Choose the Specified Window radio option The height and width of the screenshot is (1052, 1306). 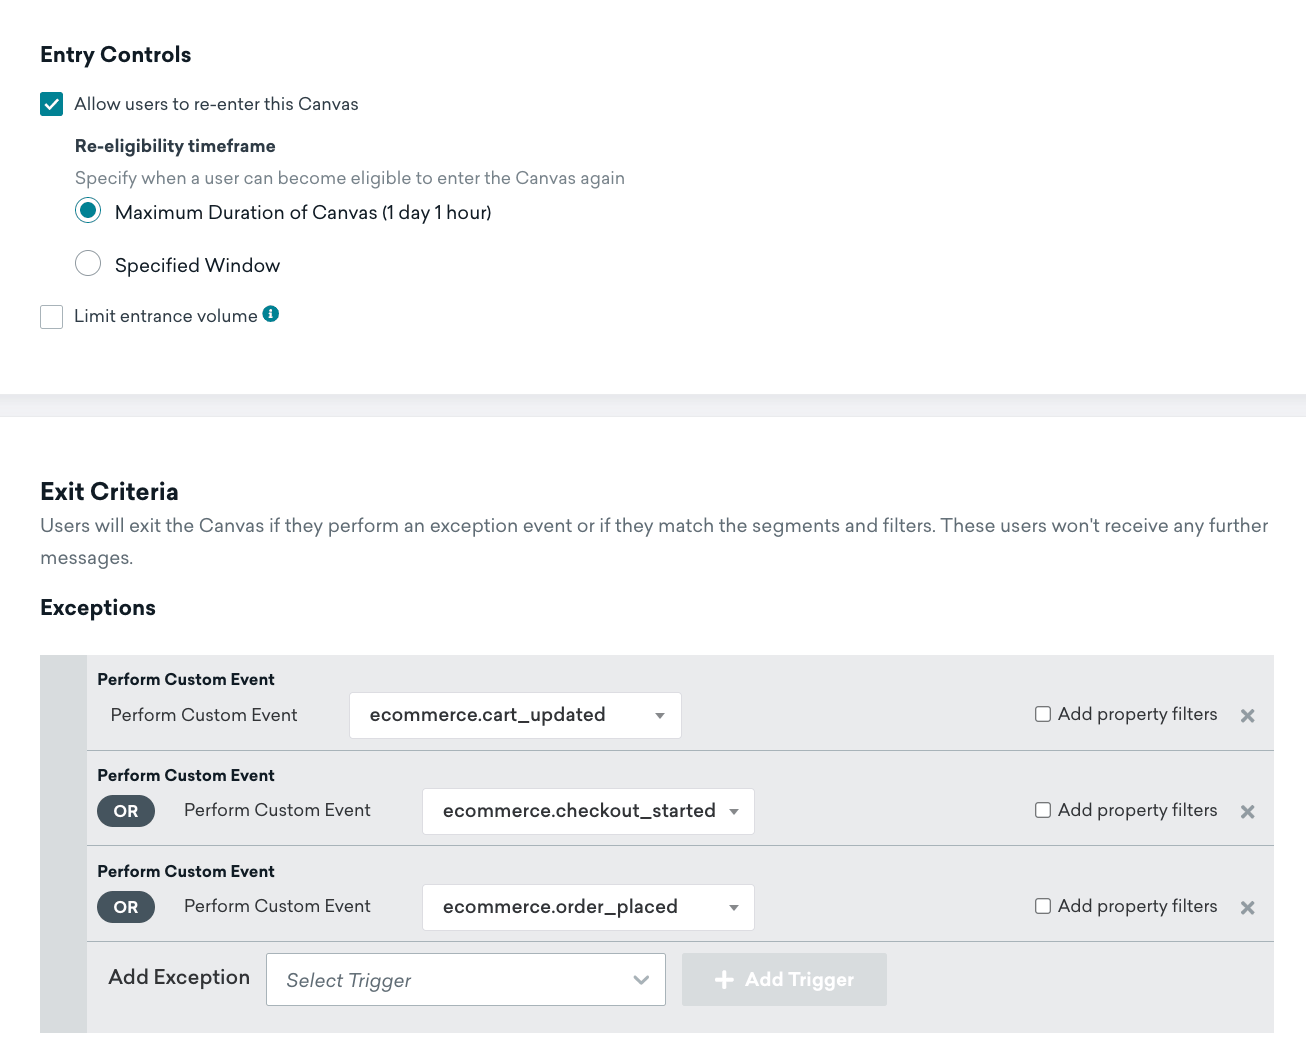[88, 263]
